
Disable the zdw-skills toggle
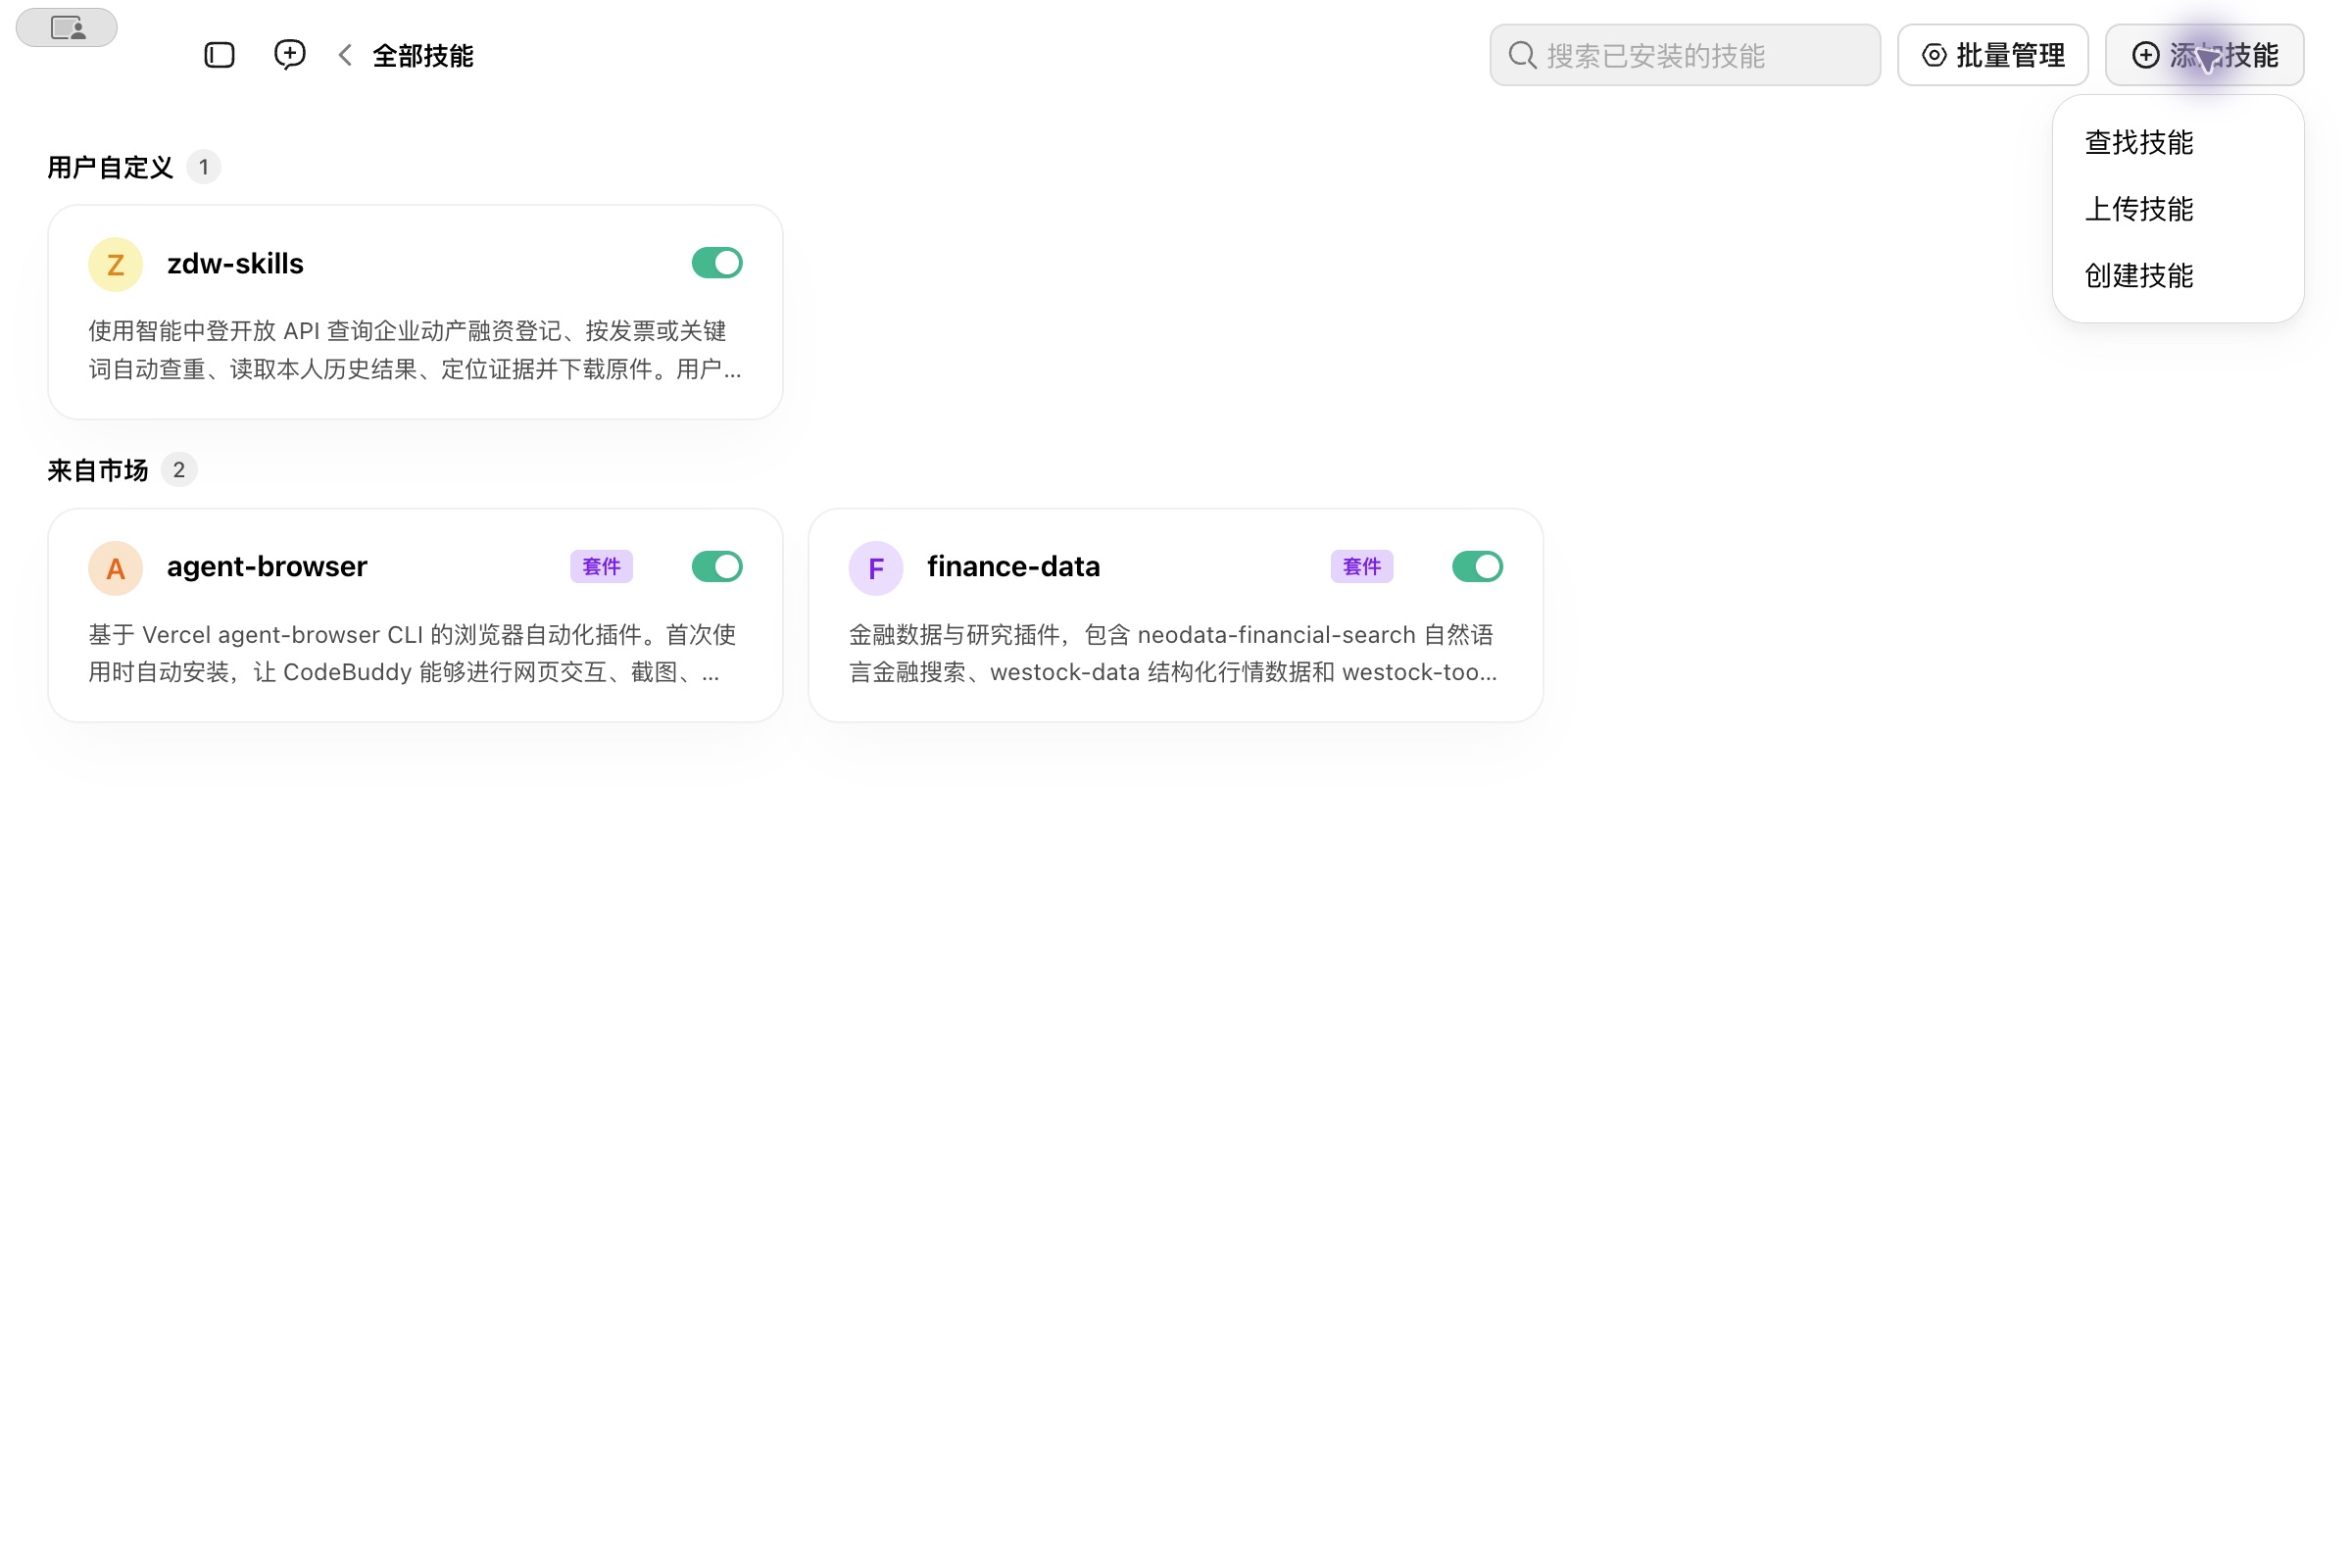[x=717, y=263]
